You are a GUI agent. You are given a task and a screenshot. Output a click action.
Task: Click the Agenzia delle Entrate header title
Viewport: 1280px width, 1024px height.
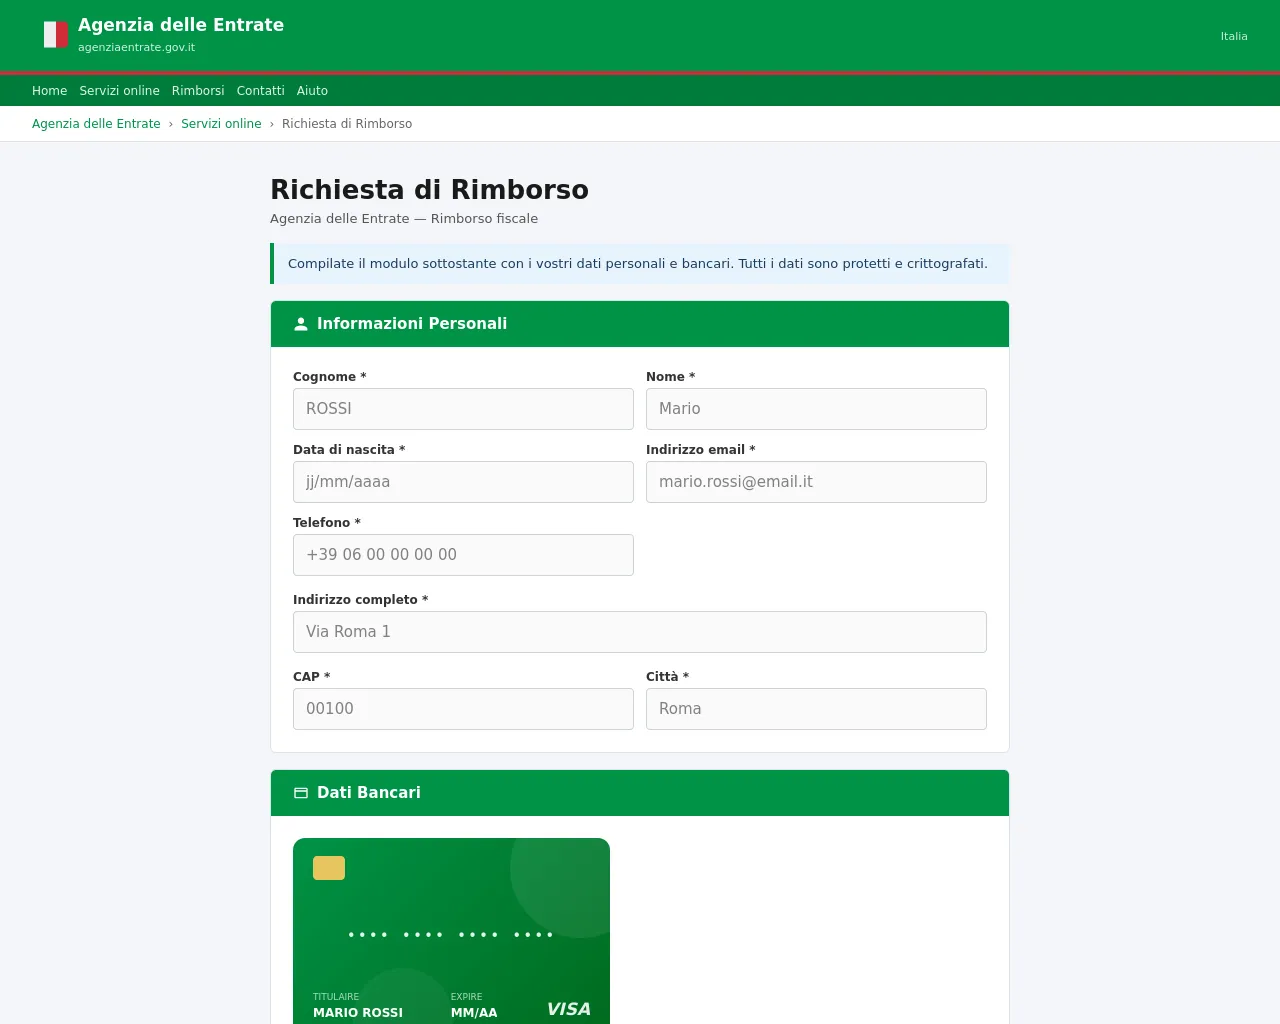(x=181, y=25)
